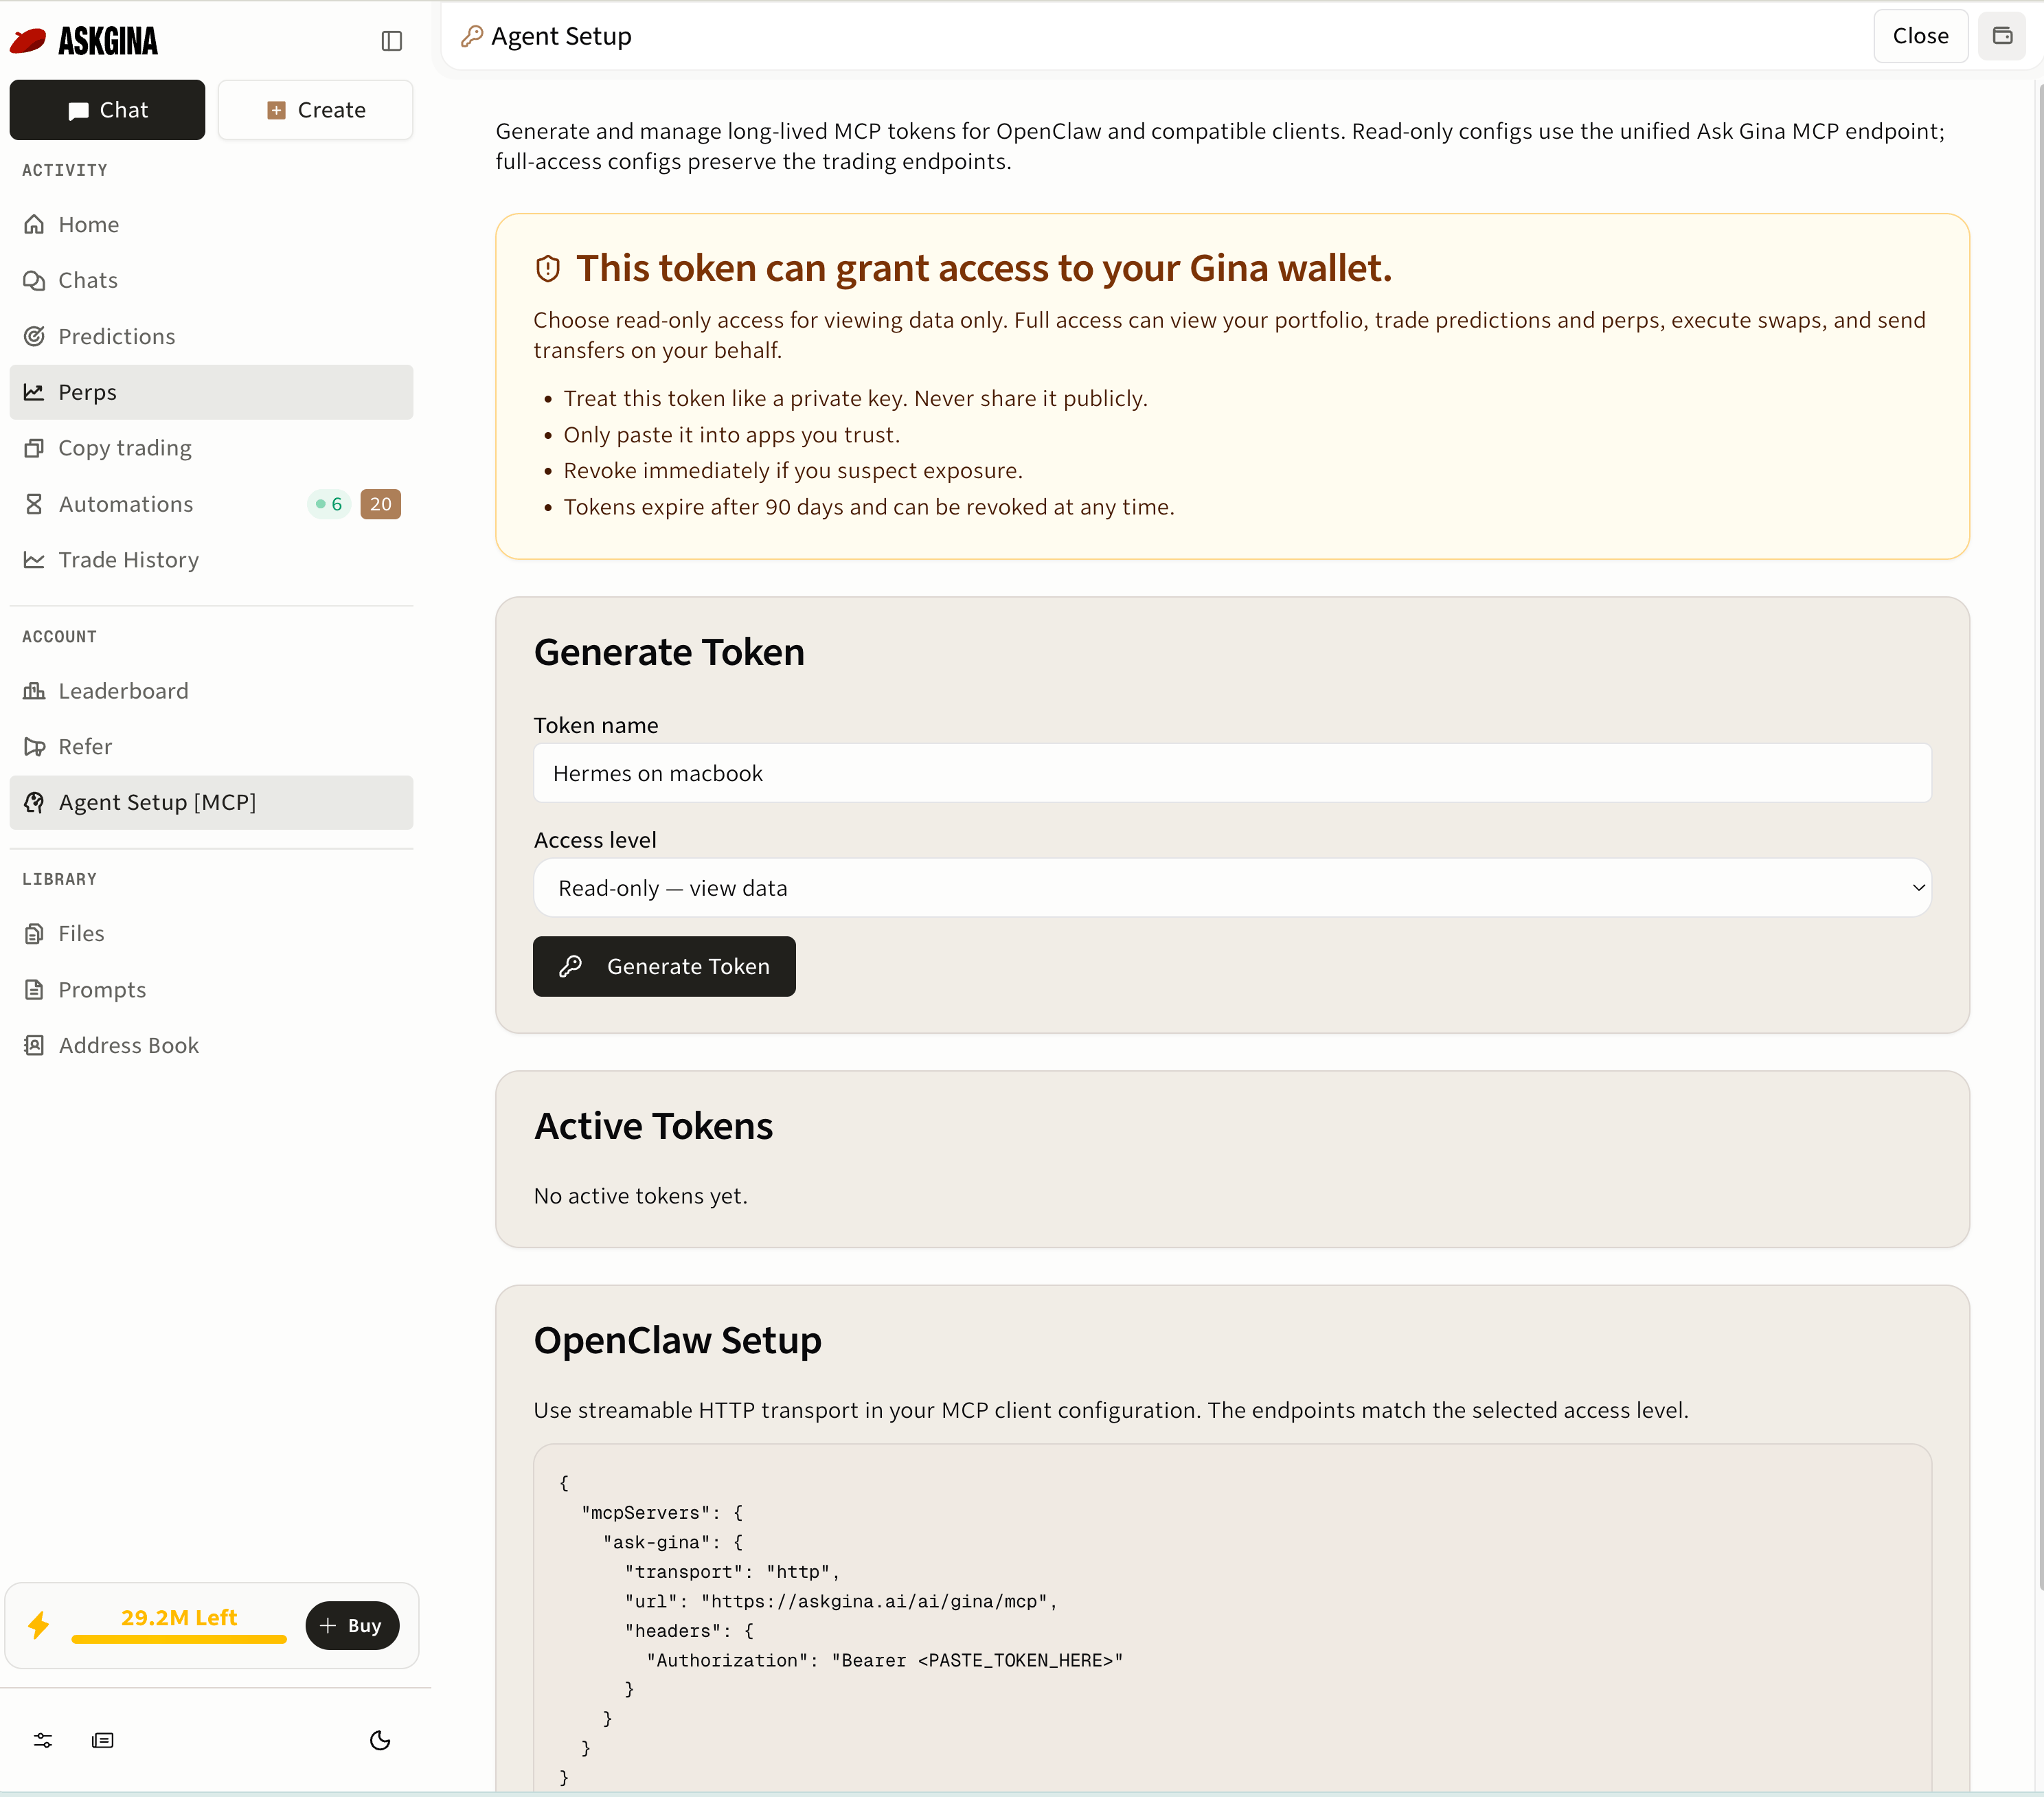Click the key icon next to Agent Setup title

click(472, 36)
